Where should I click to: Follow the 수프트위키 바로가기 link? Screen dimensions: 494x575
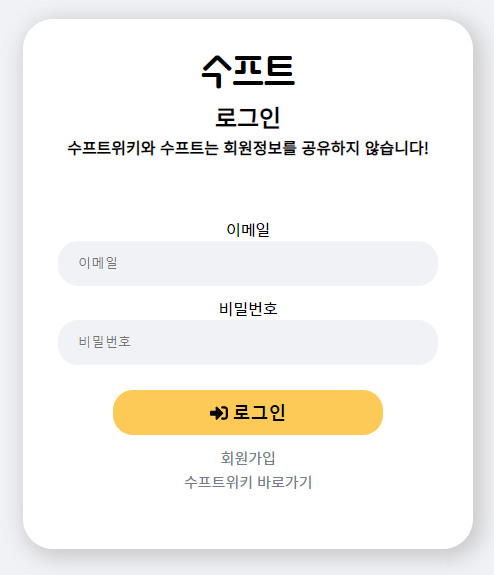248,482
